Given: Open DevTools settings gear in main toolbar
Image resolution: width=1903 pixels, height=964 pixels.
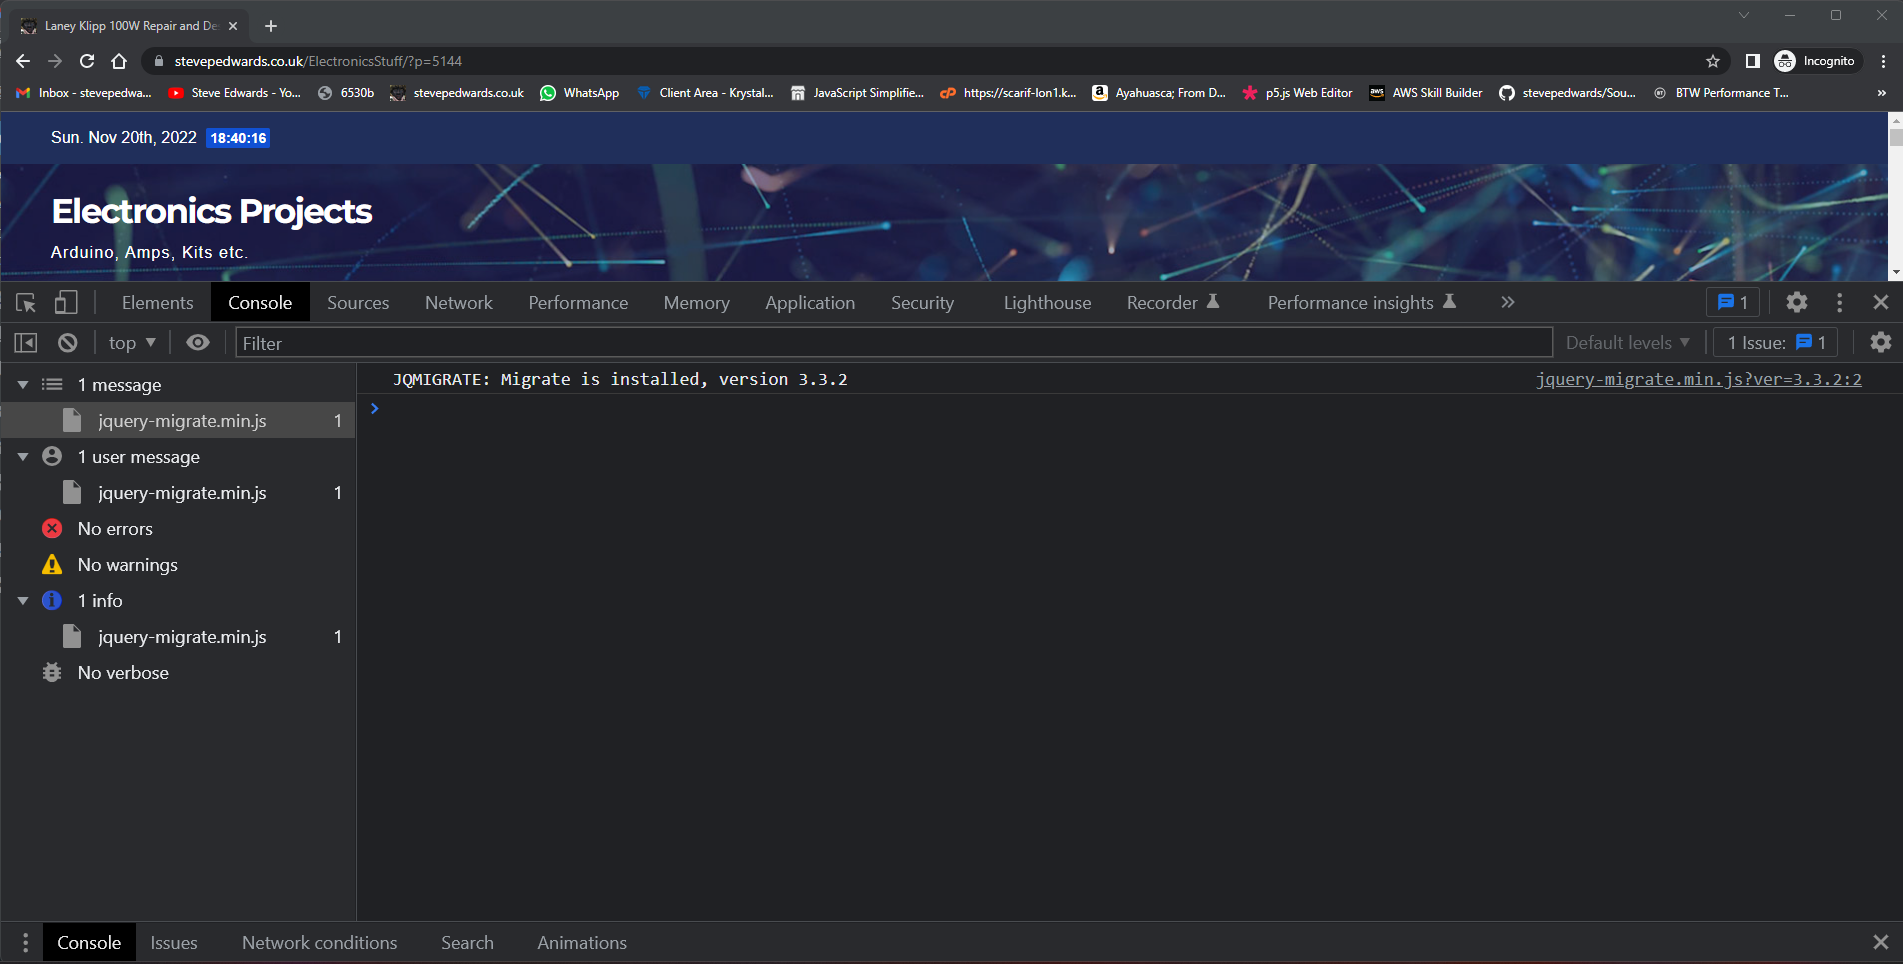Looking at the screenshot, I should pyautogui.click(x=1797, y=302).
